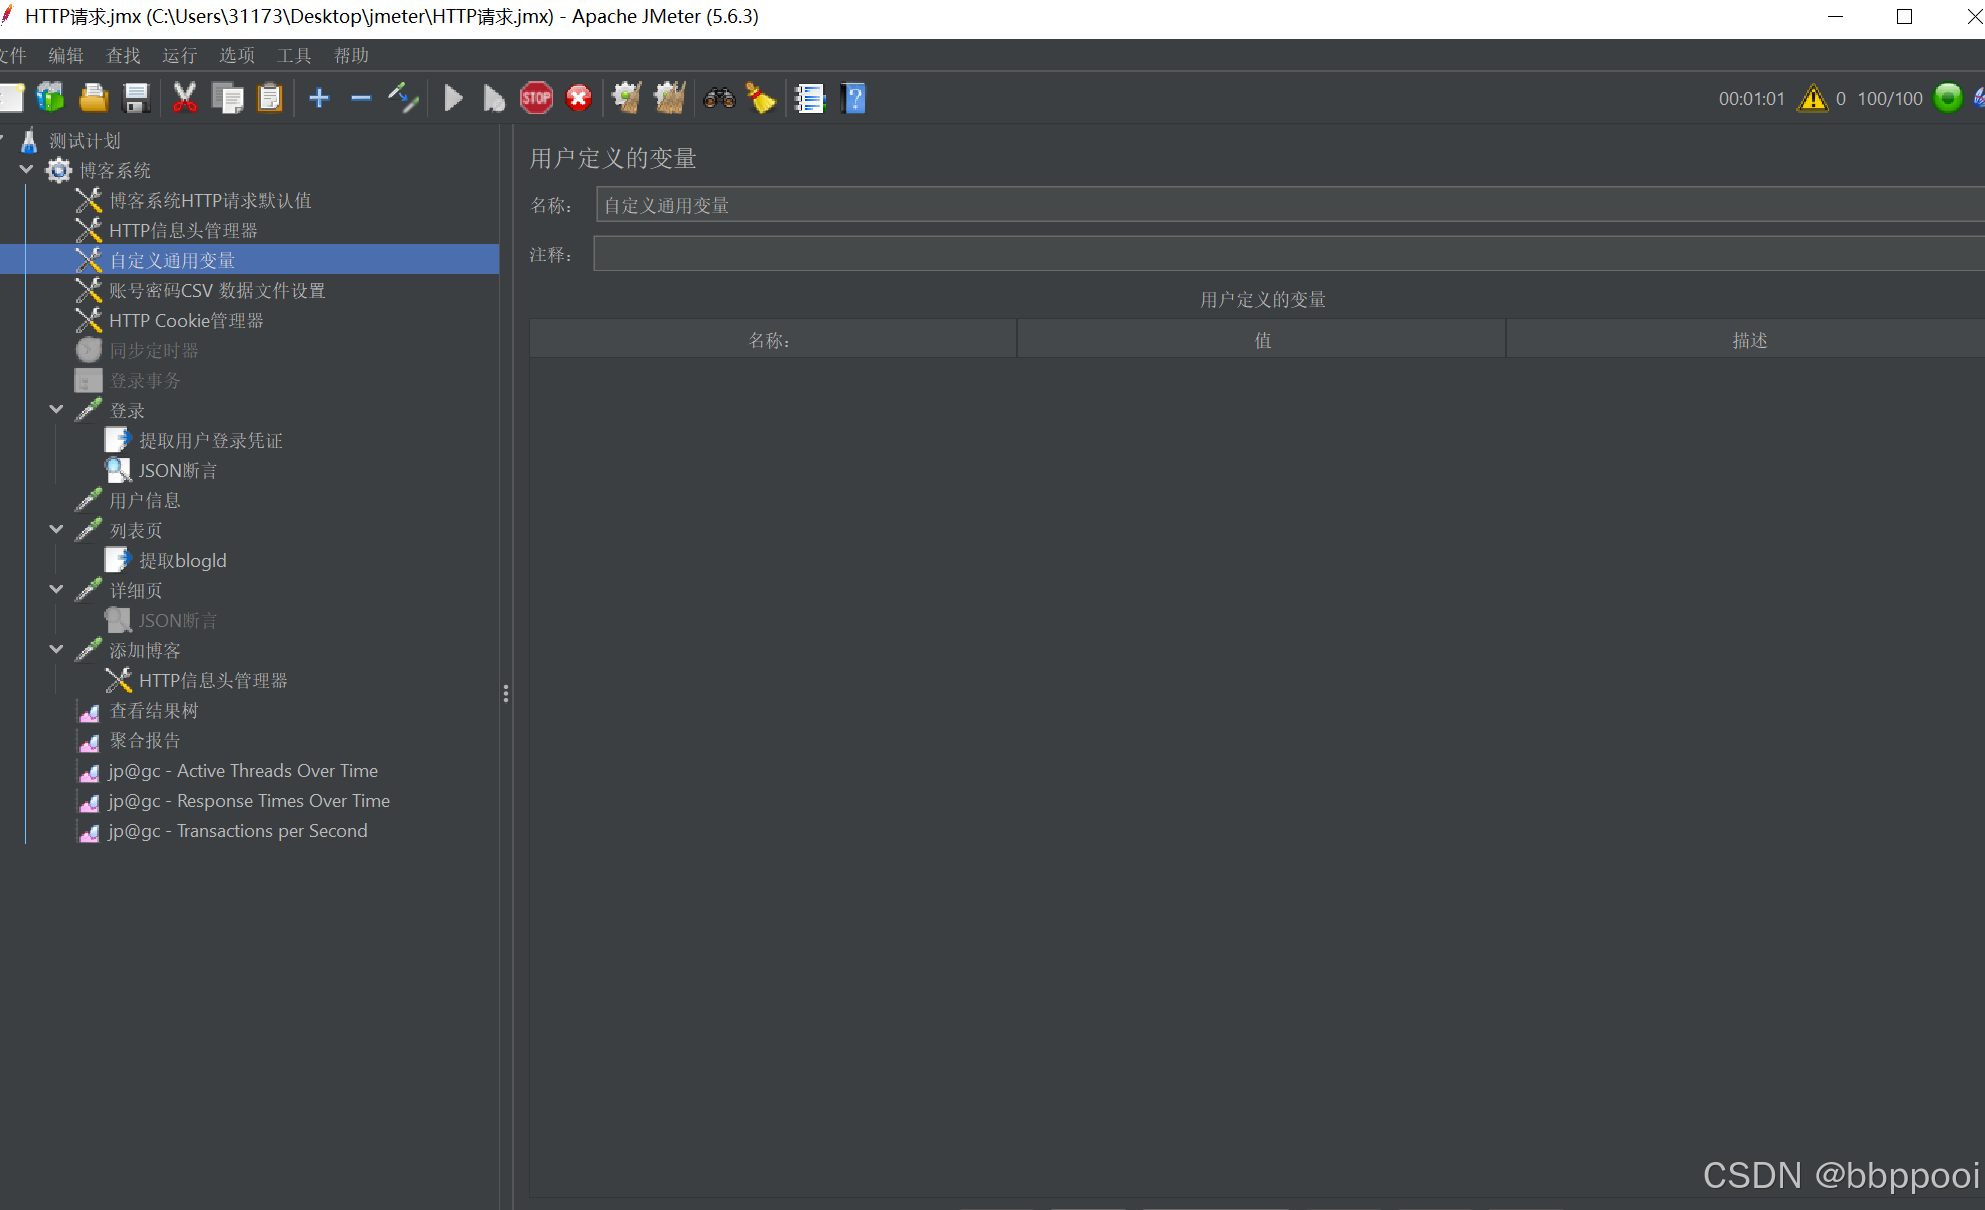Screen dimensions: 1985x1210
Task: Click the Shutdown red X icon
Action: tap(579, 98)
